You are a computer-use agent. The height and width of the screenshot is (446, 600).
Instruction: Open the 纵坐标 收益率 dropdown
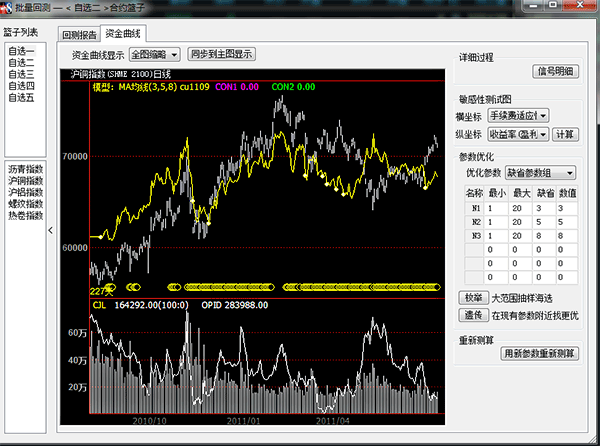[x=519, y=134]
